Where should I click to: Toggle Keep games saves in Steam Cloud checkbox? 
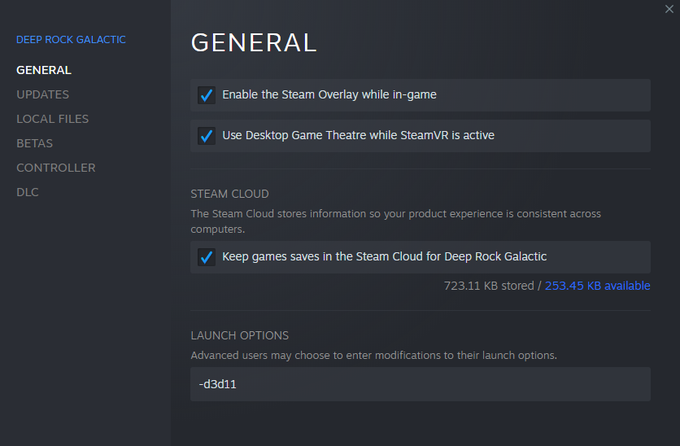(x=206, y=257)
